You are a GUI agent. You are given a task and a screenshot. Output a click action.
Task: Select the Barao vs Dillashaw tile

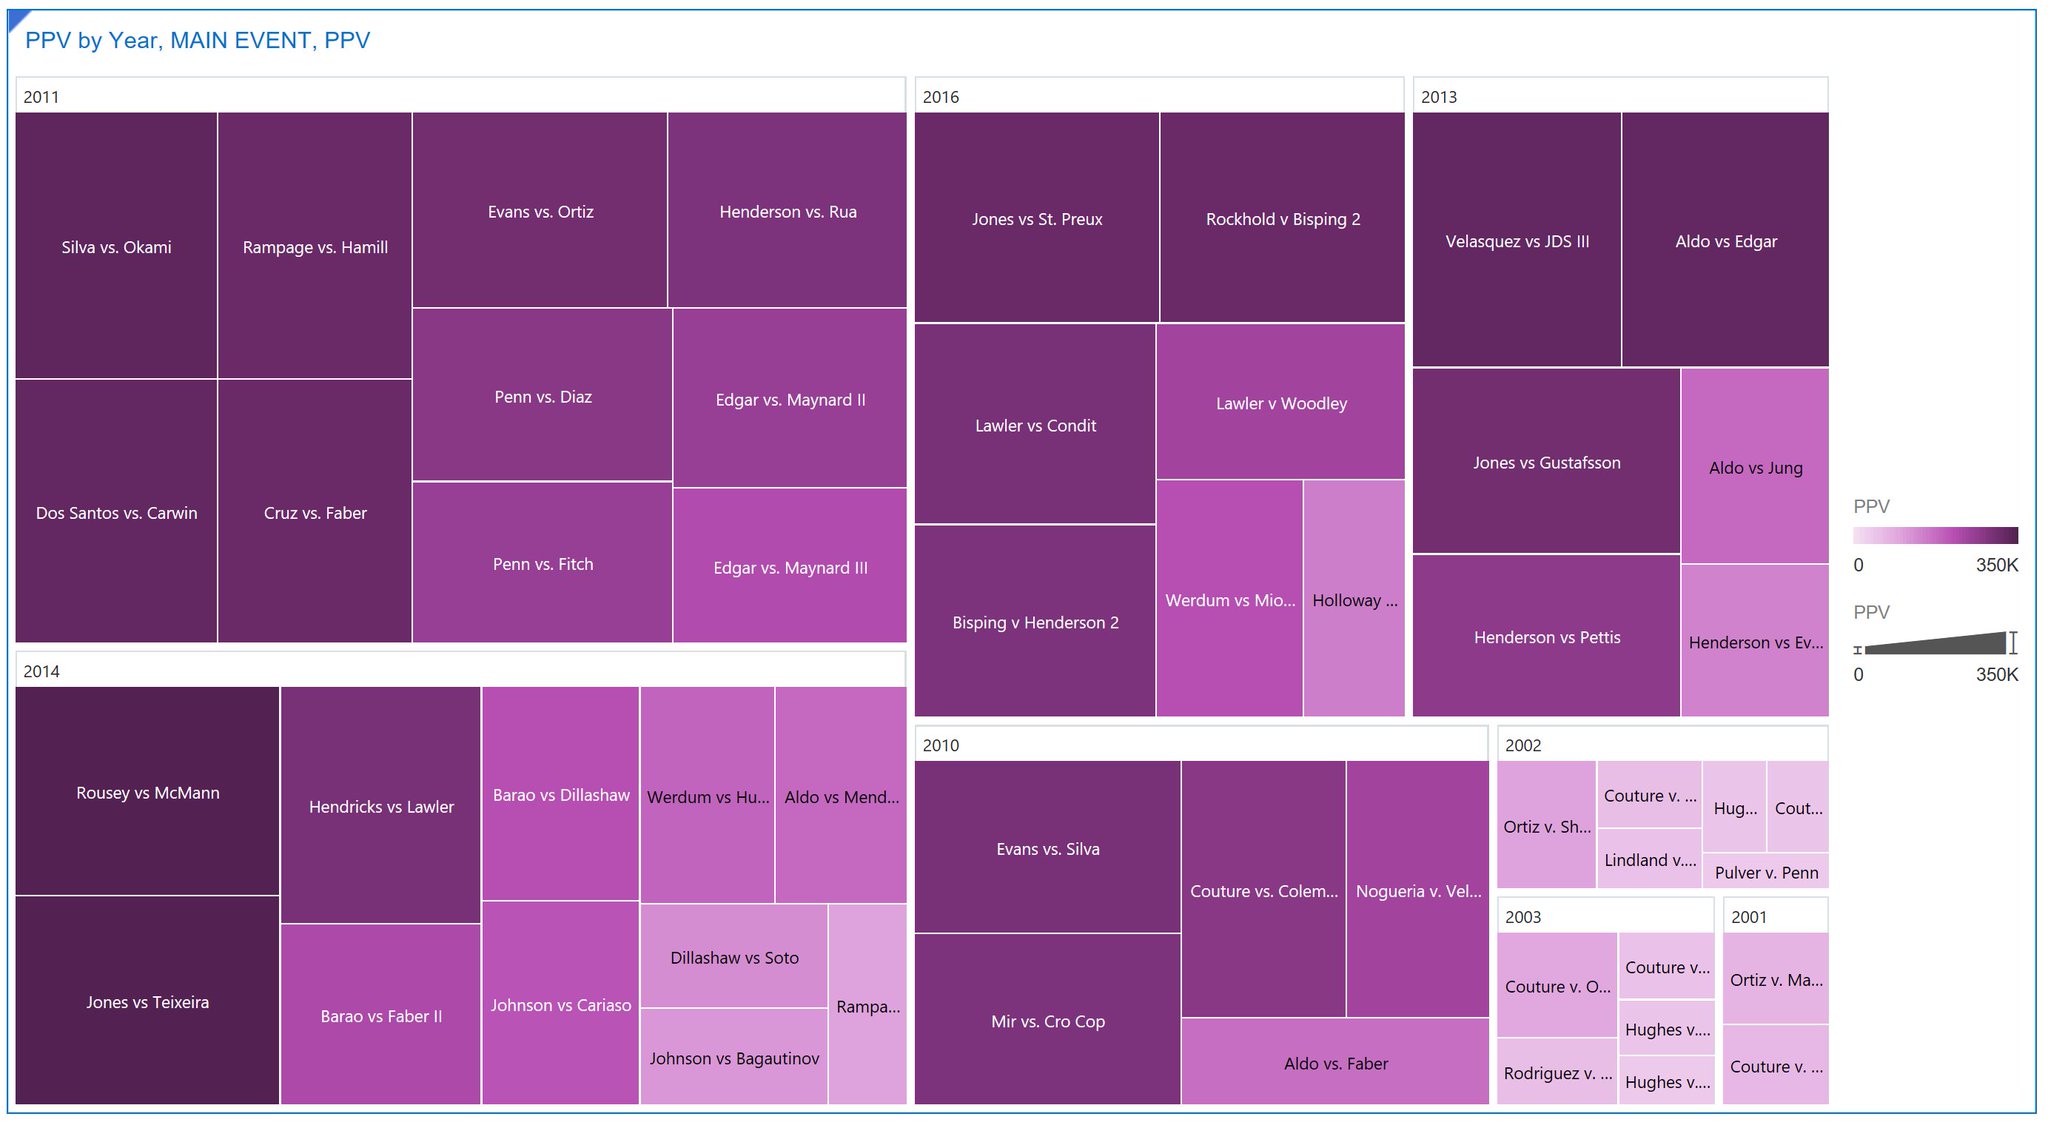tap(561, 793)
